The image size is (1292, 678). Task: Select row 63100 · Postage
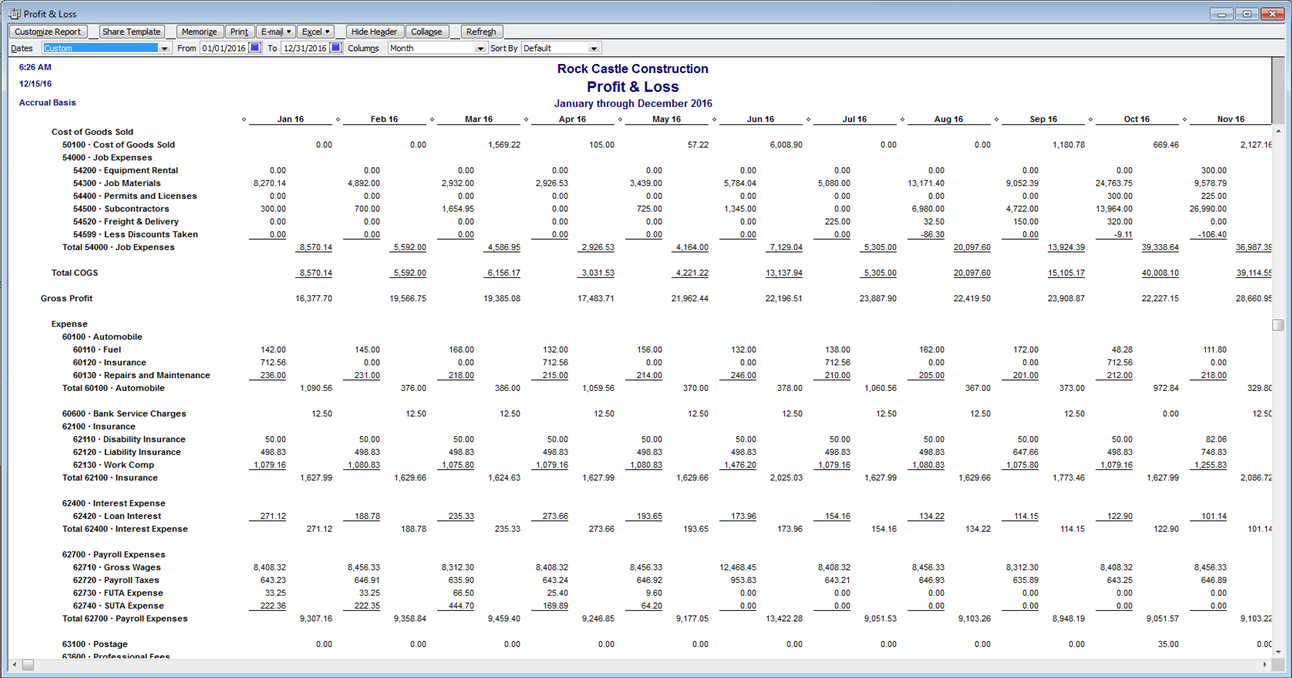95,644
